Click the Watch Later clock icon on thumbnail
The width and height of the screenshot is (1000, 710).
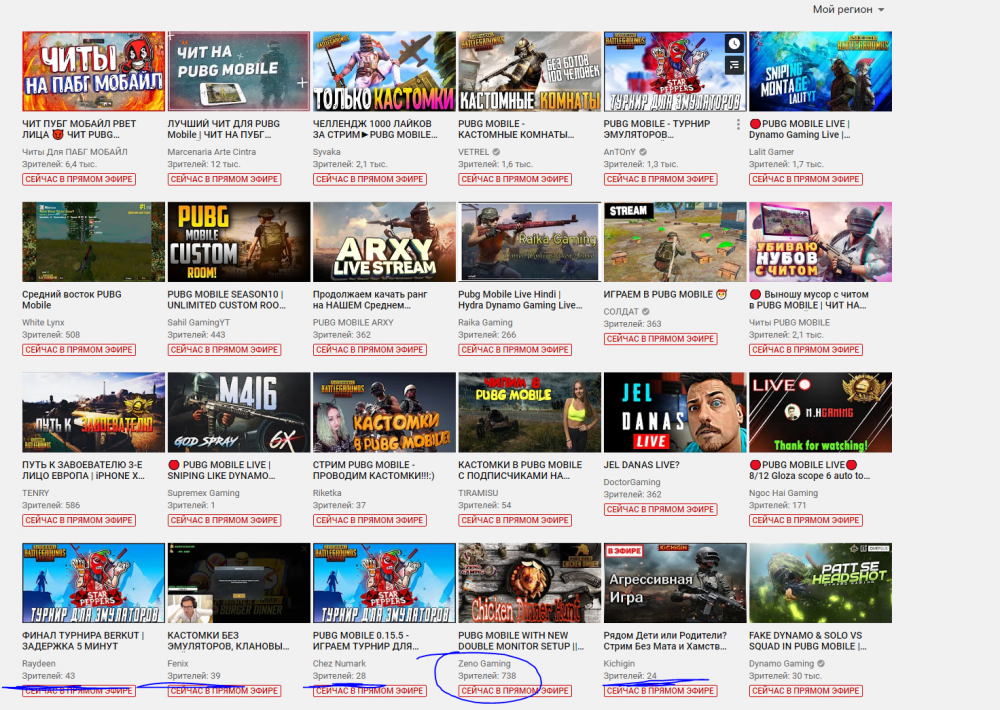click(734, 44)
